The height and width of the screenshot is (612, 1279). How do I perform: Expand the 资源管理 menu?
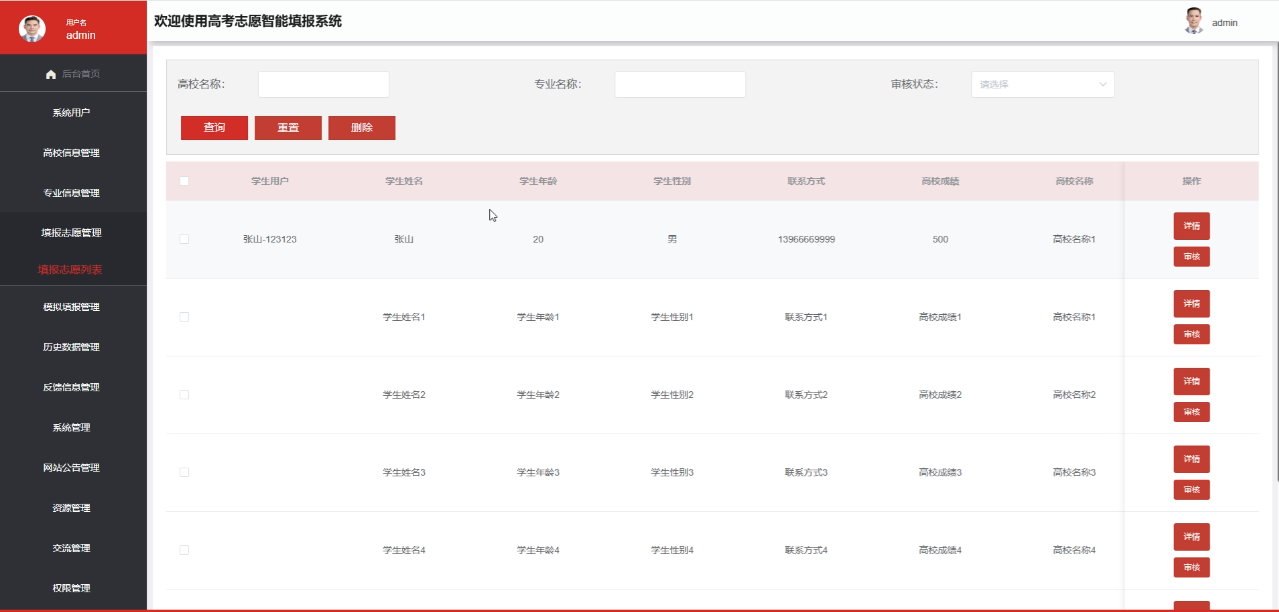[x=73, y=508]
